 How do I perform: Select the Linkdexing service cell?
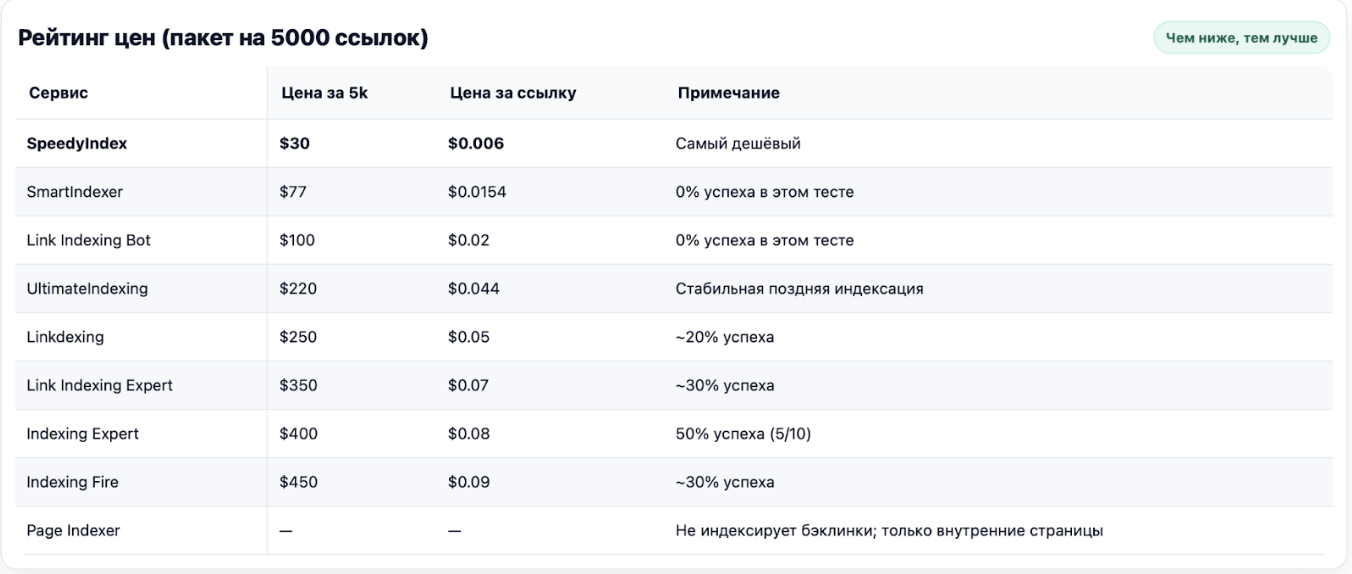pos(65,337)
